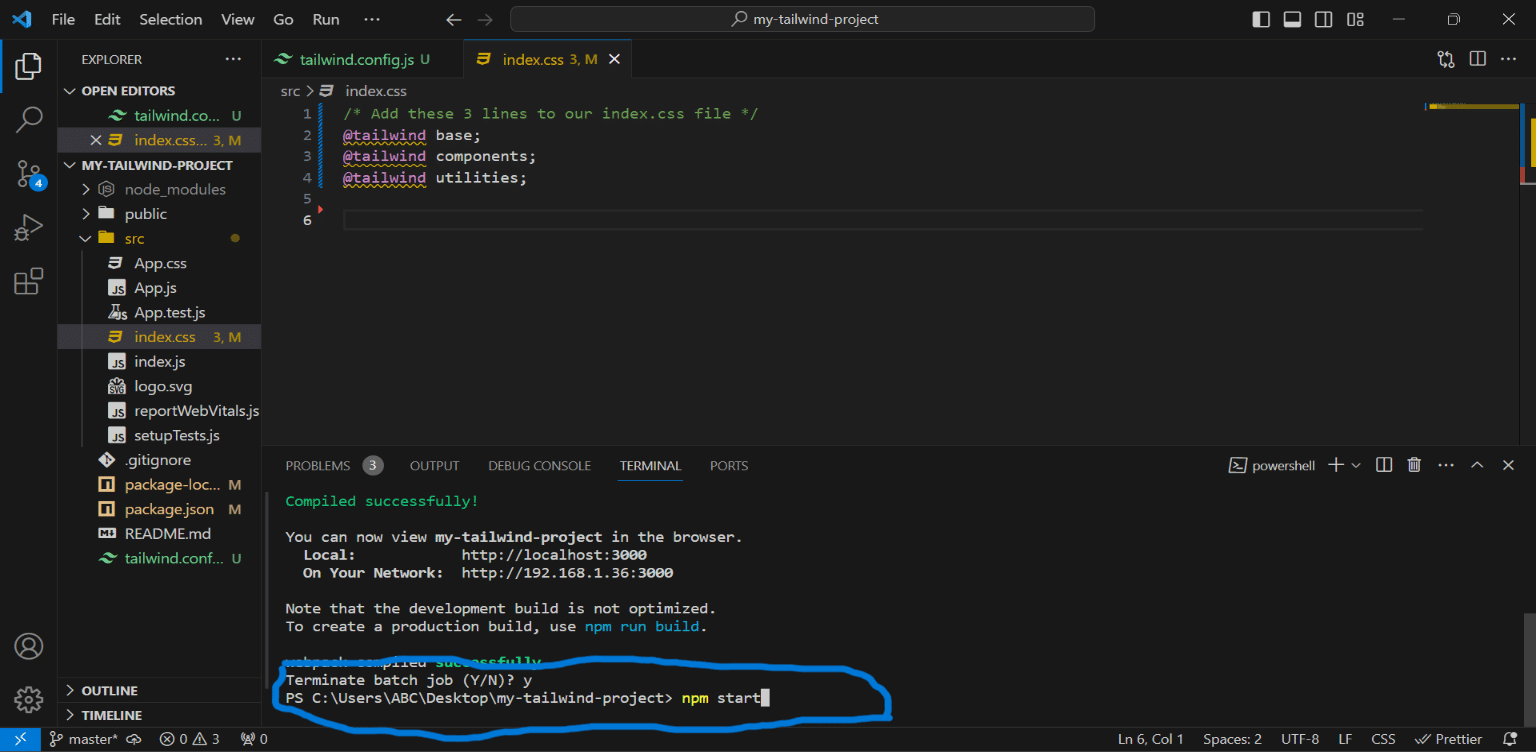The image size is (1536, 752).
Task: Toggle the primary side bar visibility
Action: (1261, 19)
